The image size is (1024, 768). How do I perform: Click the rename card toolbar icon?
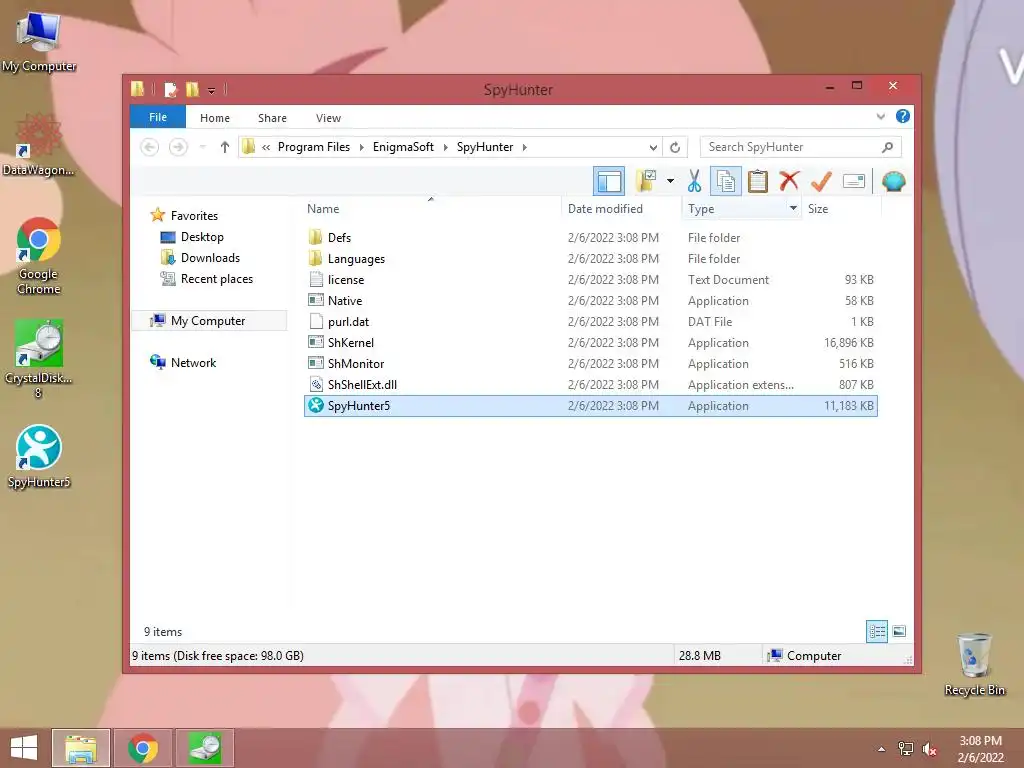[854, 181]
